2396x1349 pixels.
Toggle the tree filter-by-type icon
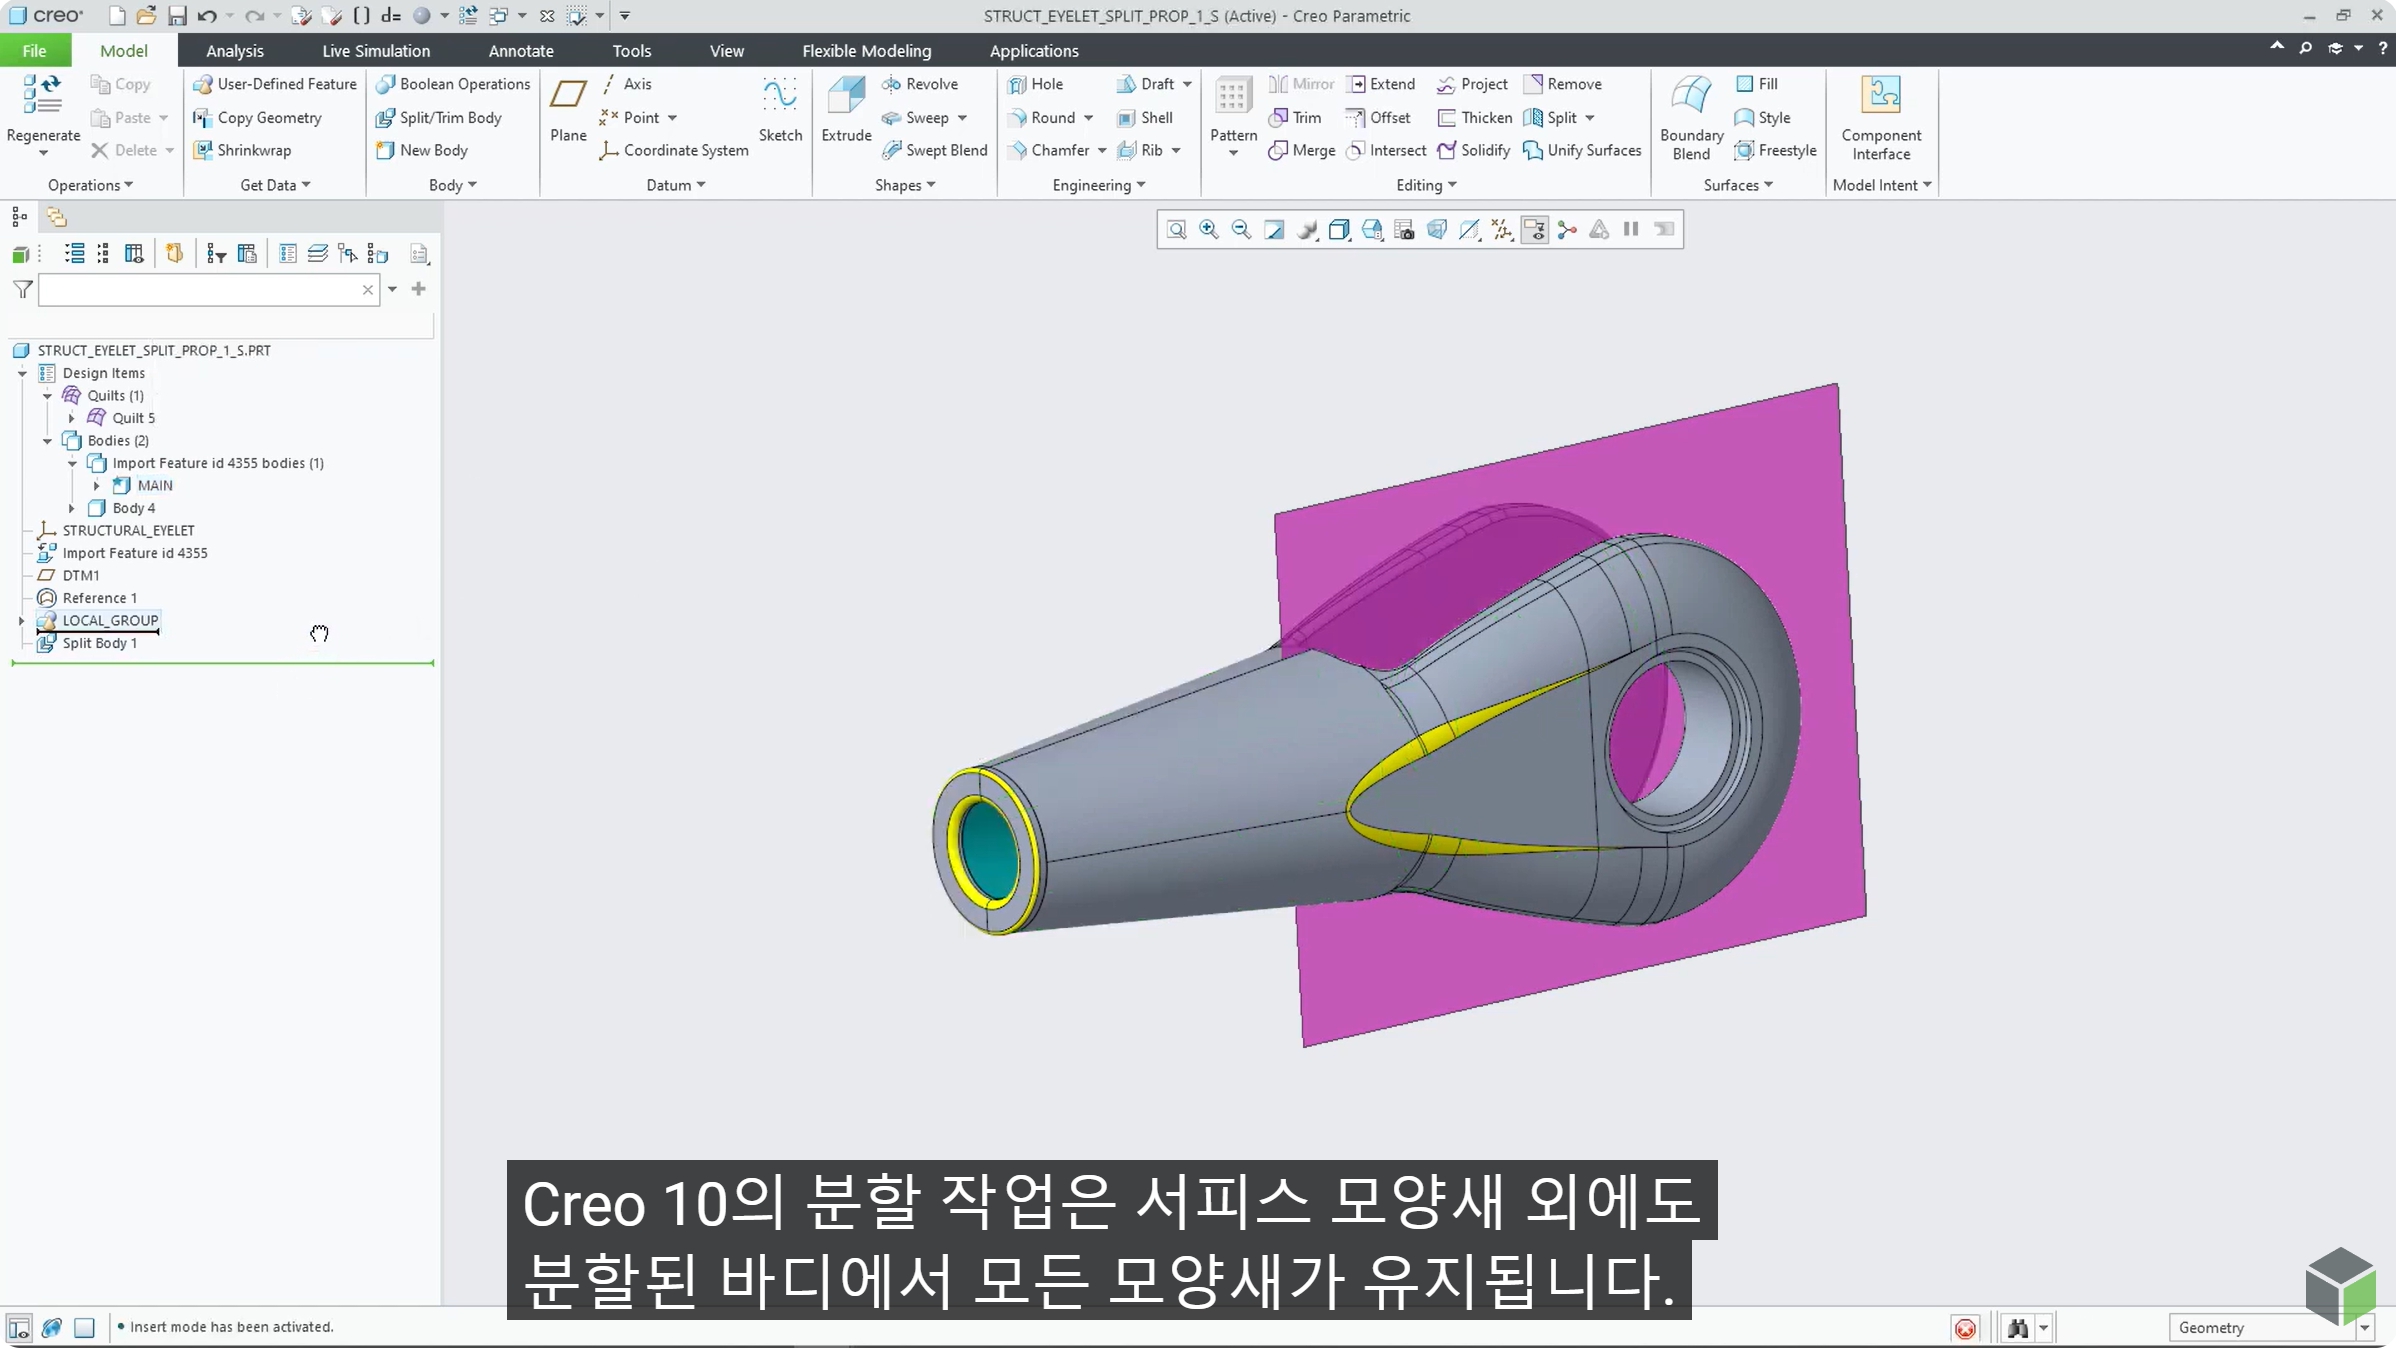tap(216, 254)
